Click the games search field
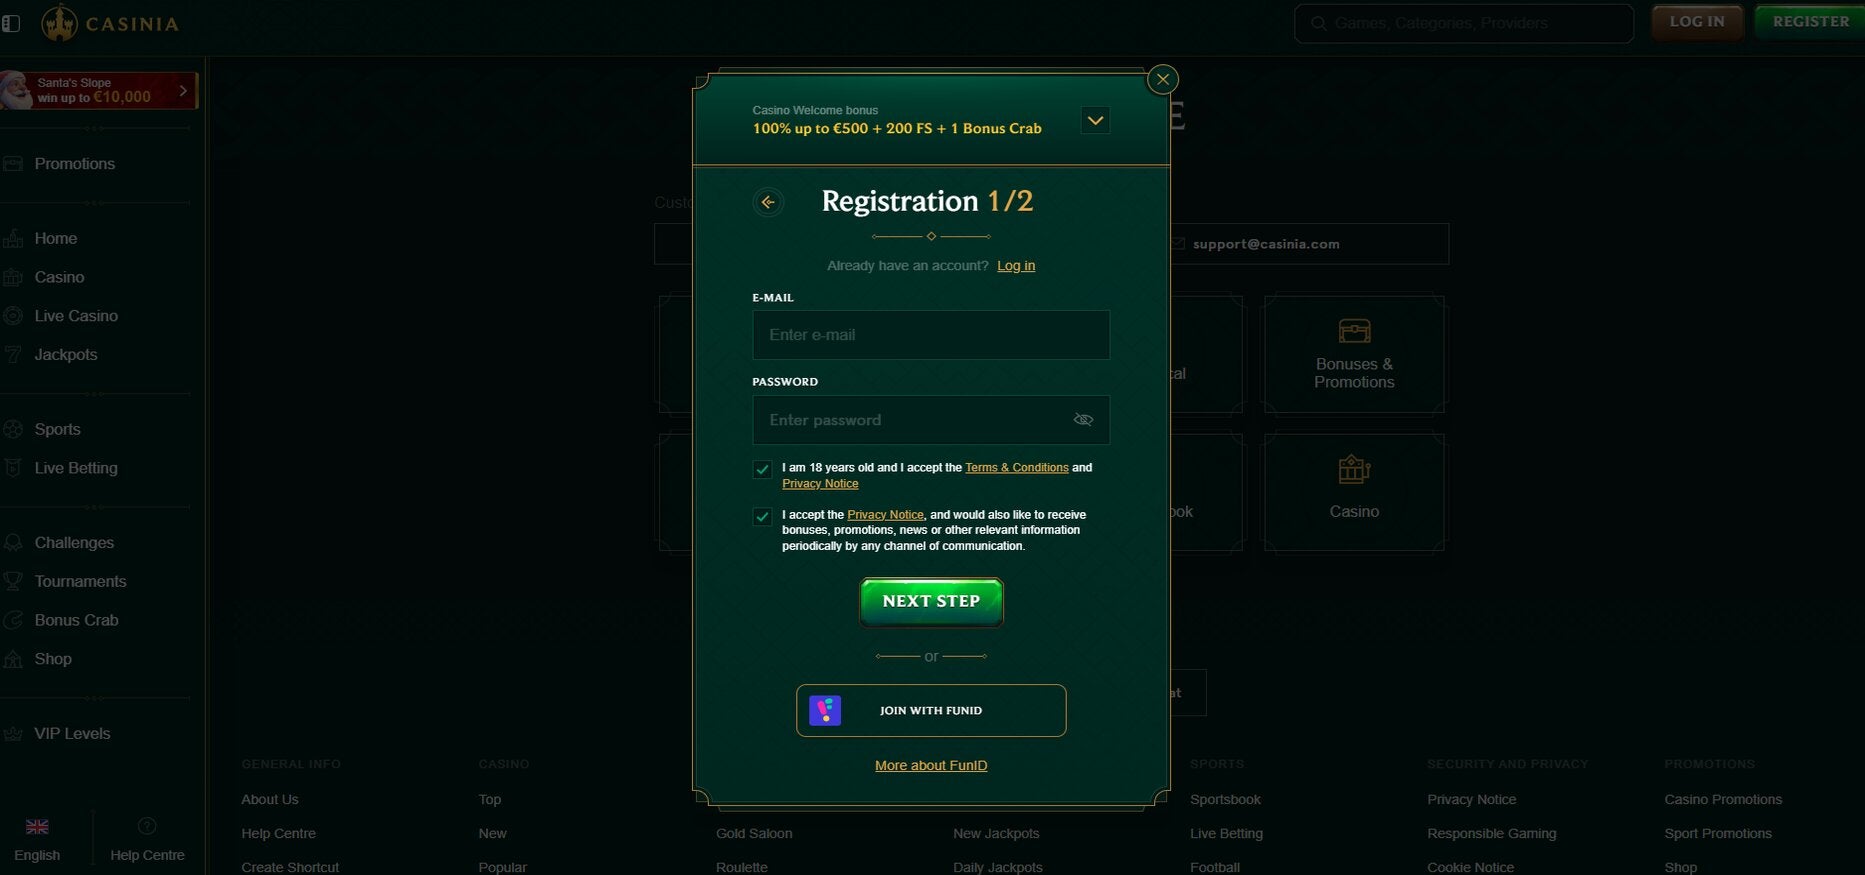The width and height of the screenshot is (1865, 875). [1464, 23]
